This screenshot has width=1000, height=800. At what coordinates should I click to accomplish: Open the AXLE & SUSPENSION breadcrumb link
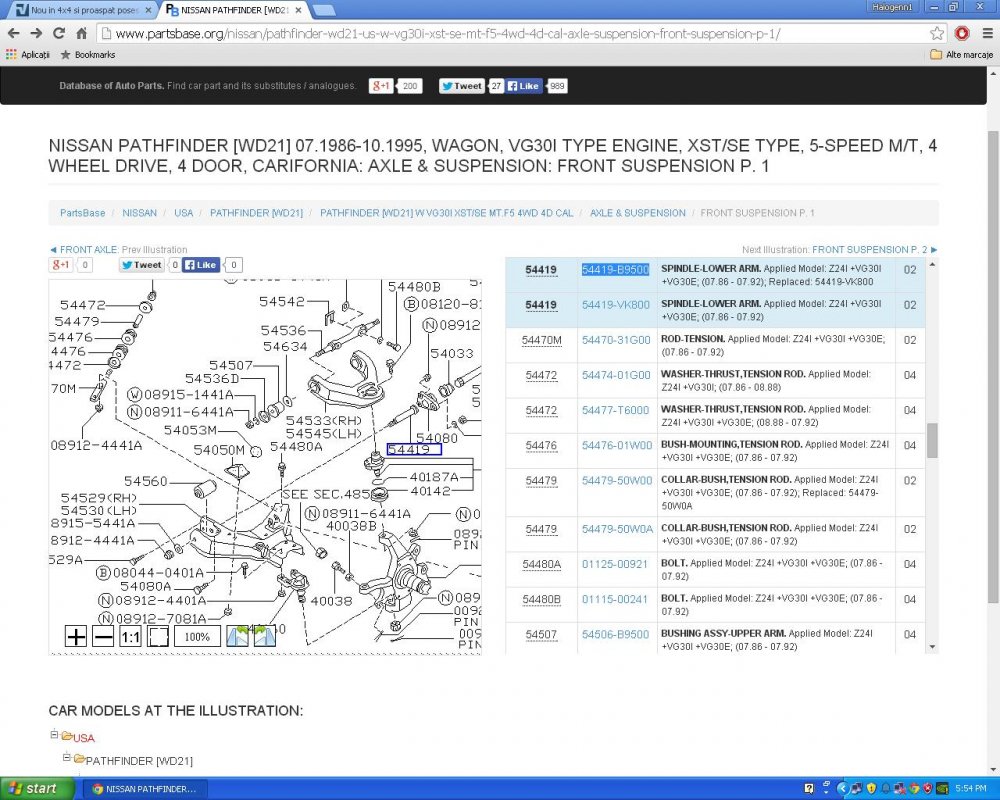(637, 213)
